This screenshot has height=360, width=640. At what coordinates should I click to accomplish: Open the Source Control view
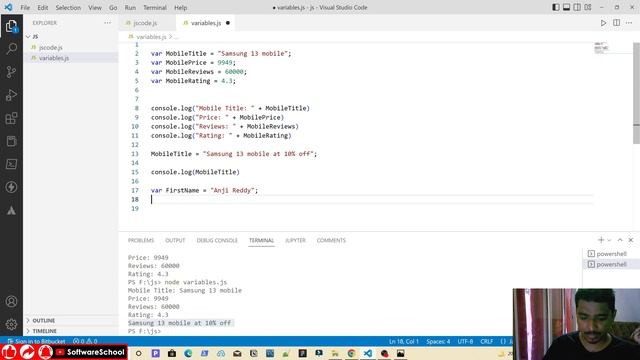(11, 72)
